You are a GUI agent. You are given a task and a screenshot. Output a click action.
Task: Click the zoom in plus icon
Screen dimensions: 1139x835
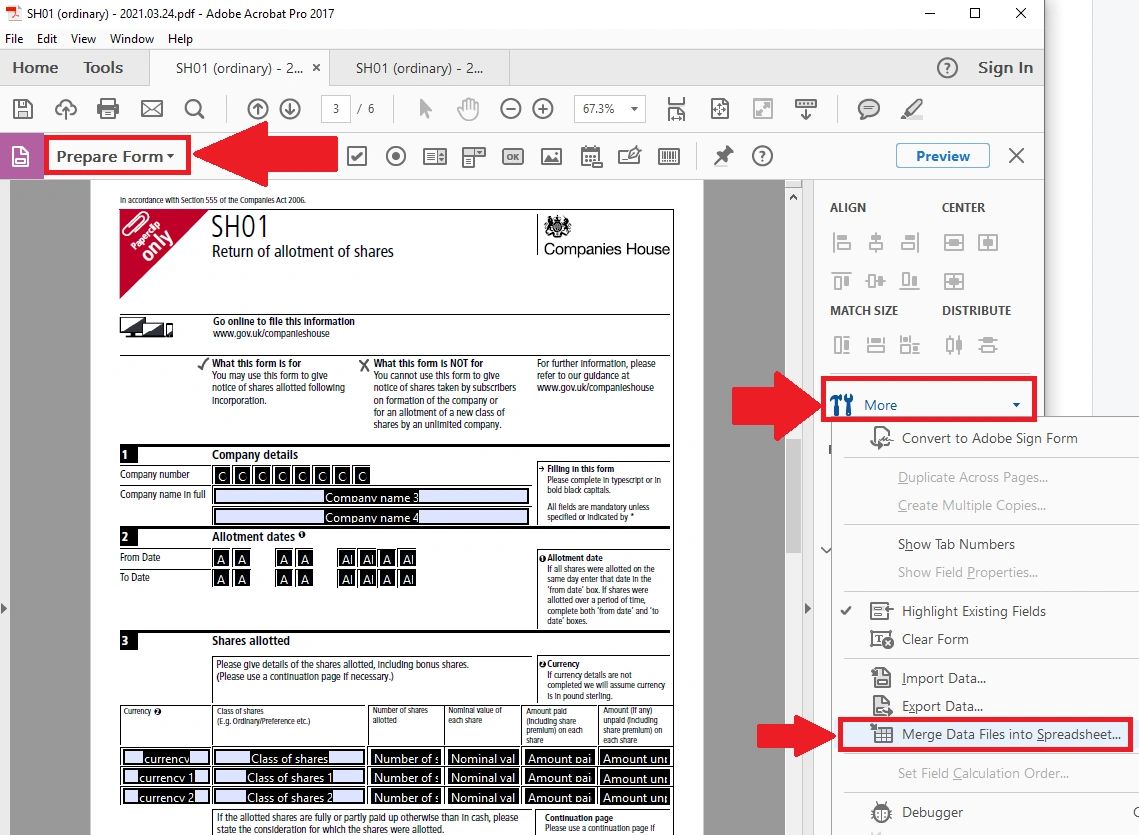point(543,109)
